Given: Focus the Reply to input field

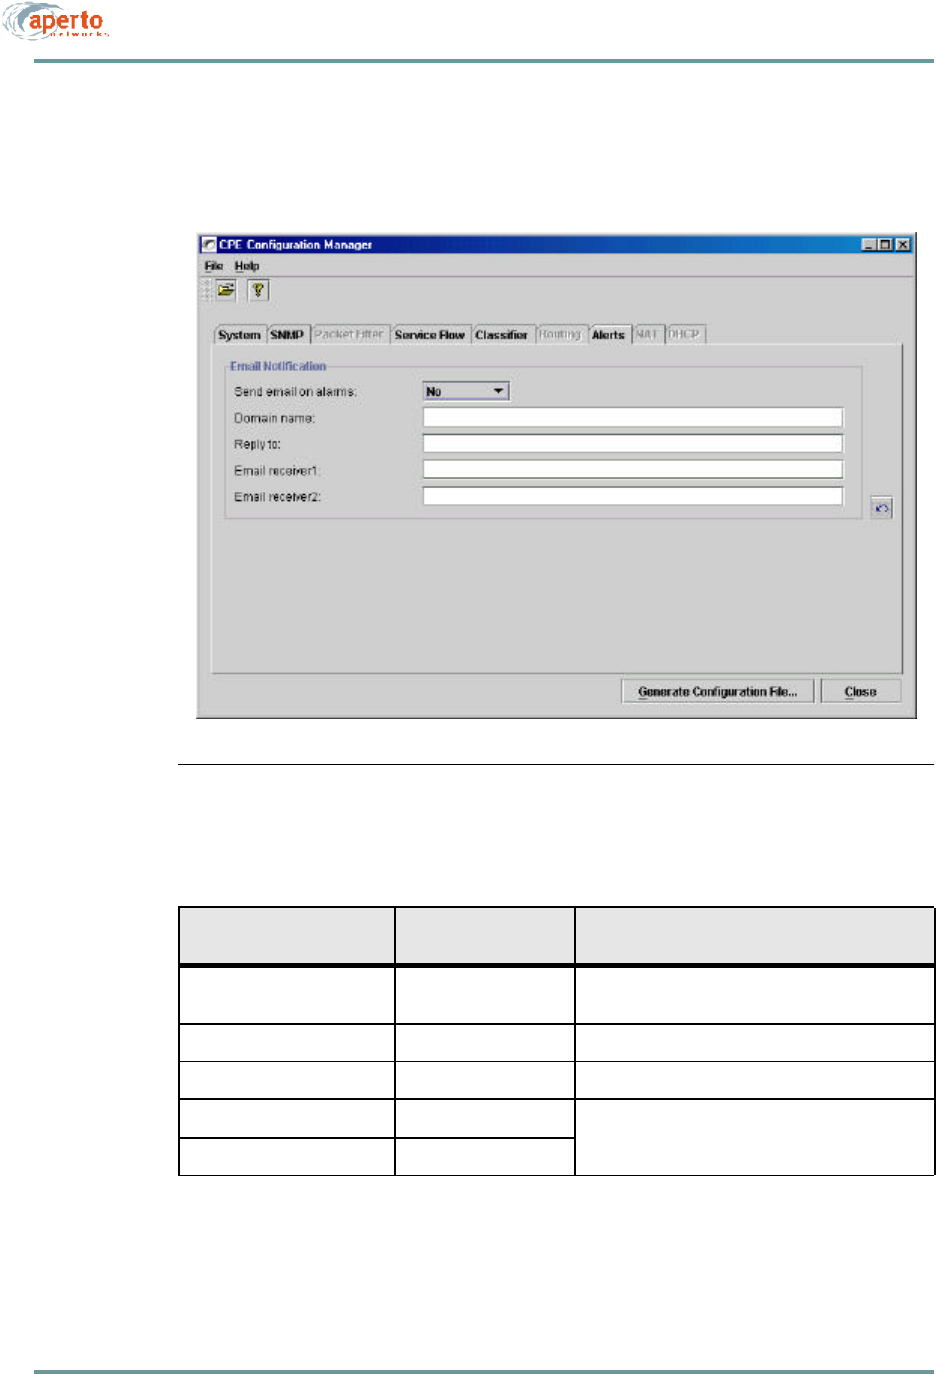Looking at the screenshot, I should (x=633, y=443).
